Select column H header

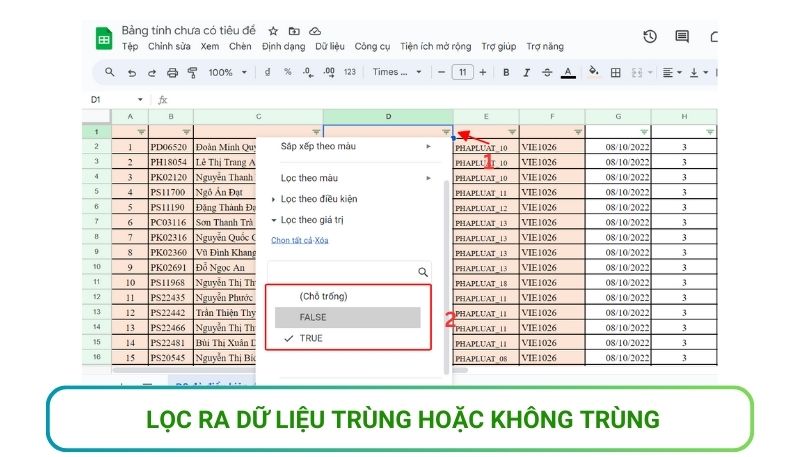click(684, 116)
